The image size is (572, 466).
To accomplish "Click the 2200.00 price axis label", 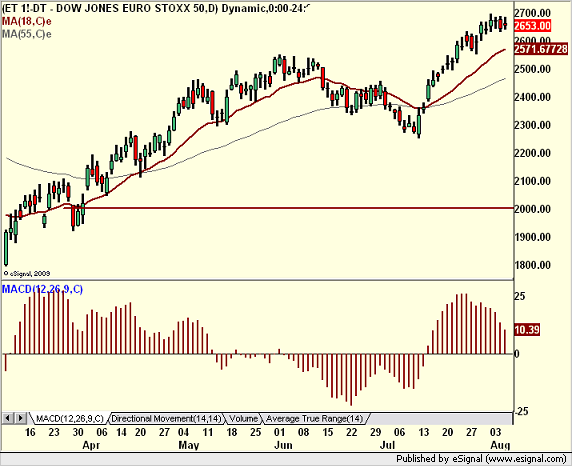I will [533, 153].
